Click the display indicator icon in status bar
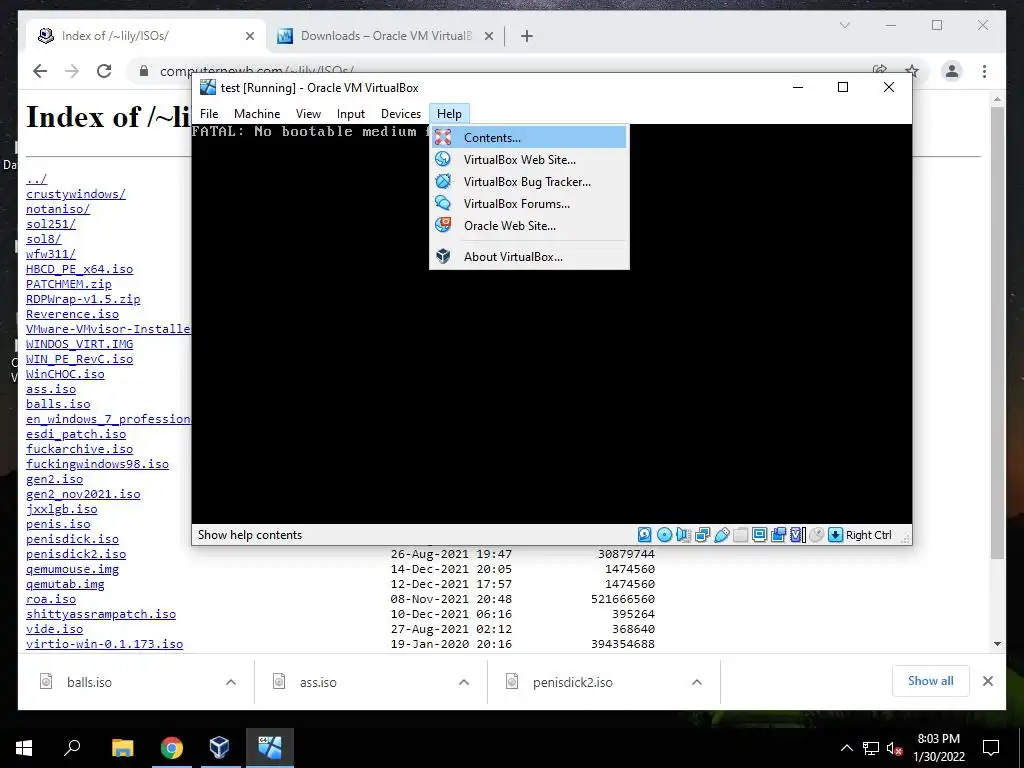 760,535
